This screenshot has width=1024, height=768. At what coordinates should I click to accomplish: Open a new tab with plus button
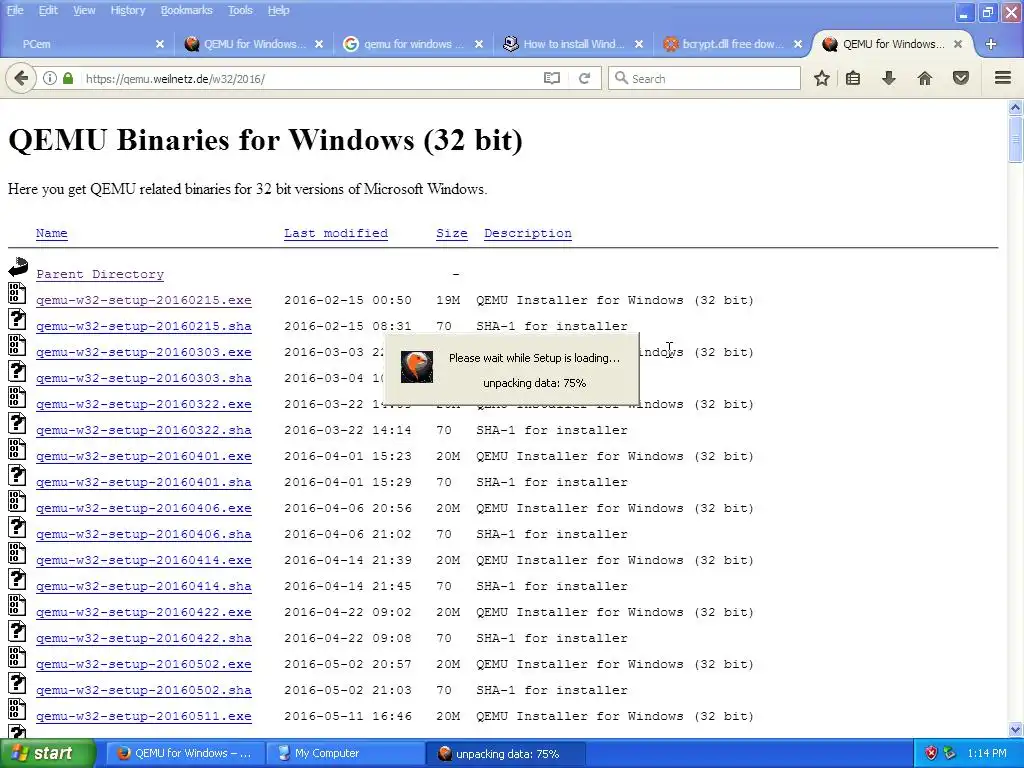pyautogui.click(x=991, y=44)
